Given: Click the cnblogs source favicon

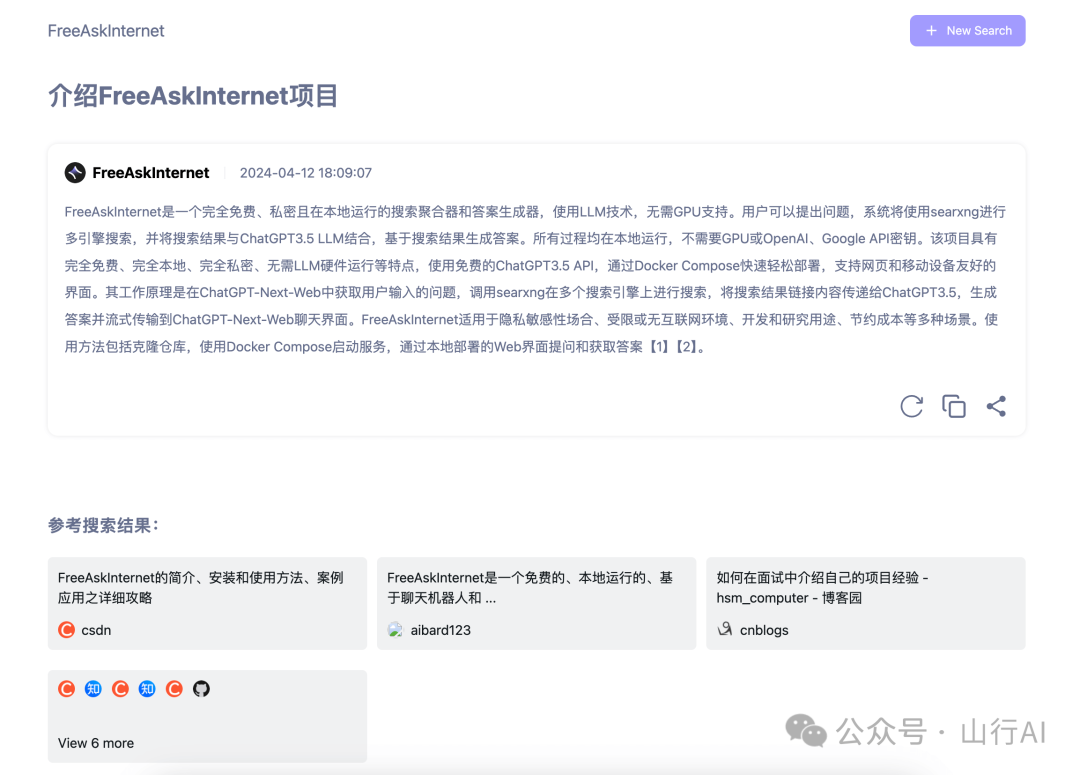Looking at the screenshot, I should 725,629.
